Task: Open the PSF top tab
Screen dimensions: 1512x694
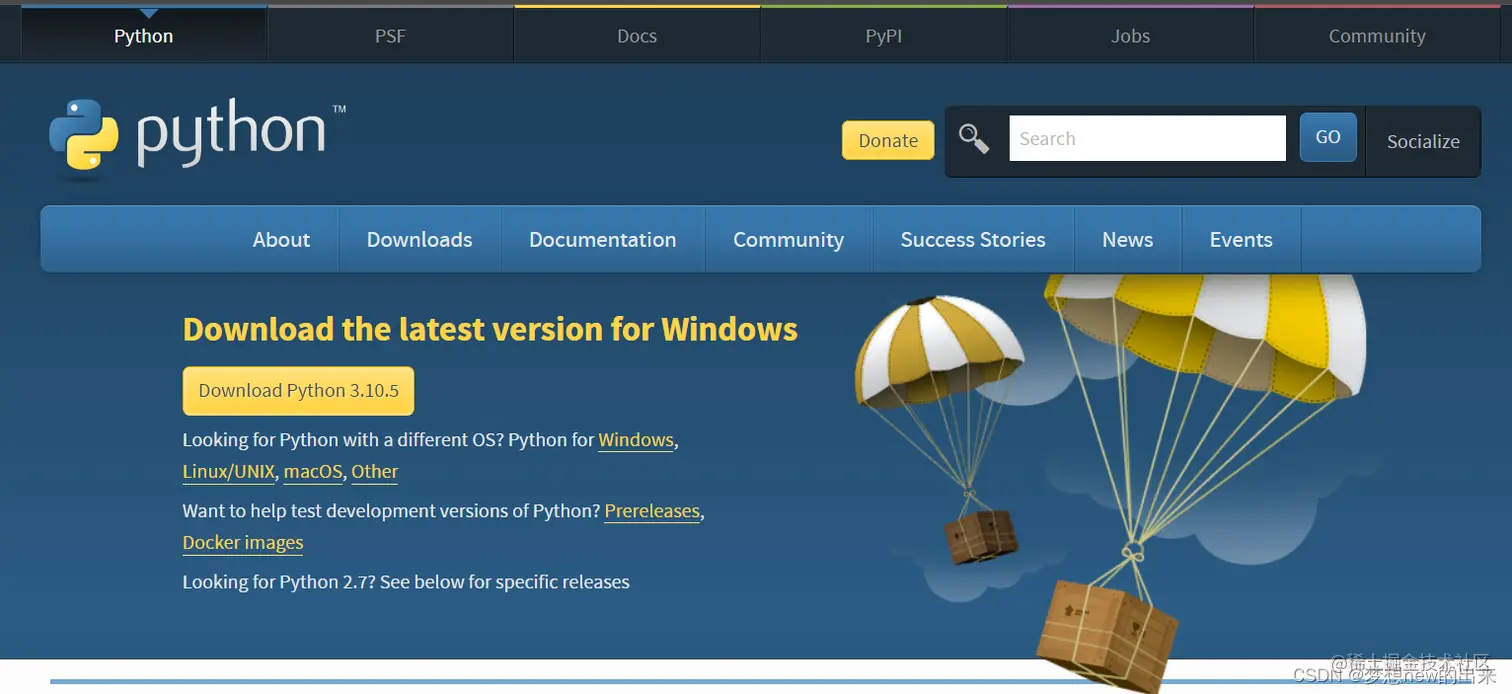Action: (390, 36)
